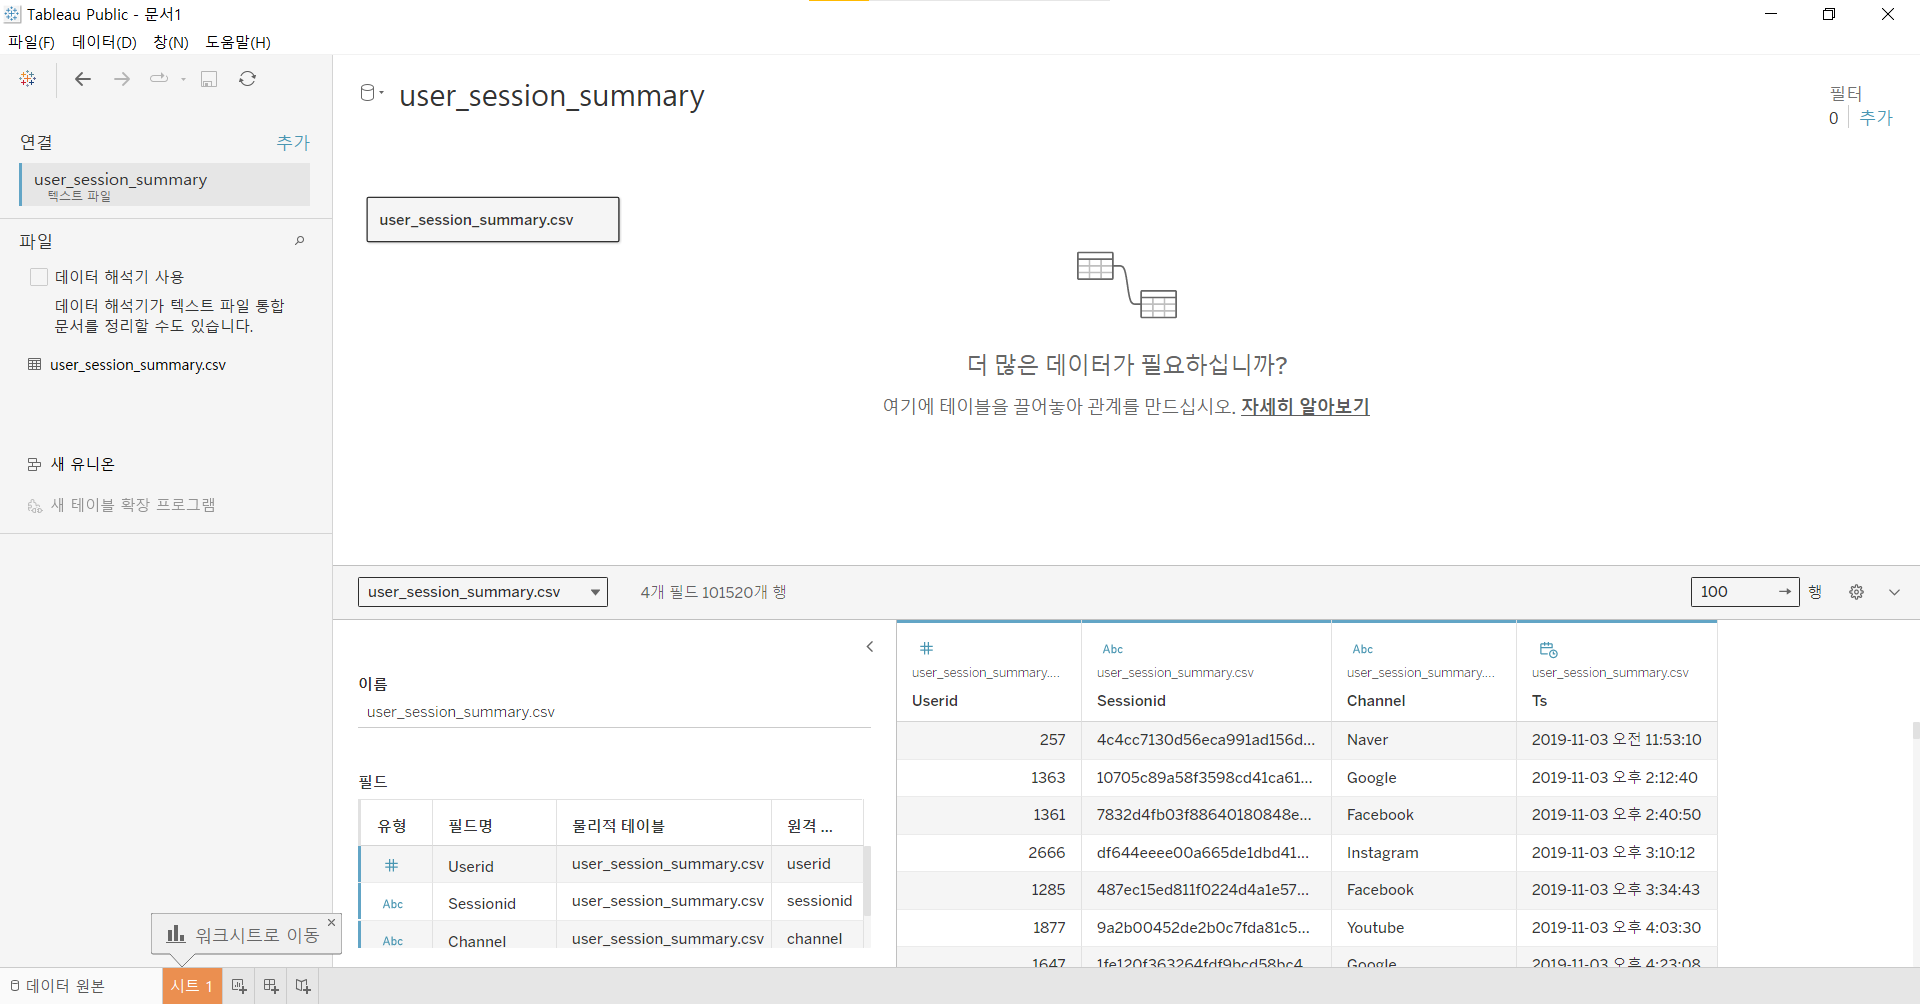Viewport: 1920px width, 1004px height.
Task: Open the 파일(F) menu
Action: (31, 42)
